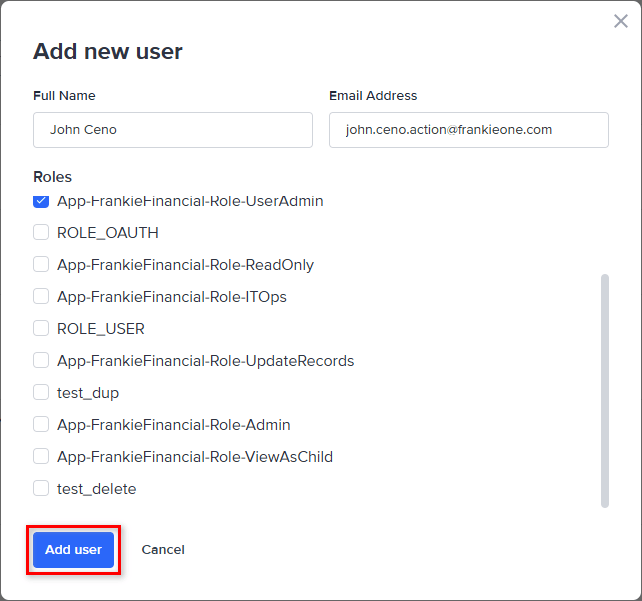Enable the UpdateRecords role checkbox
Screen dimensions: 642x601
41,361
